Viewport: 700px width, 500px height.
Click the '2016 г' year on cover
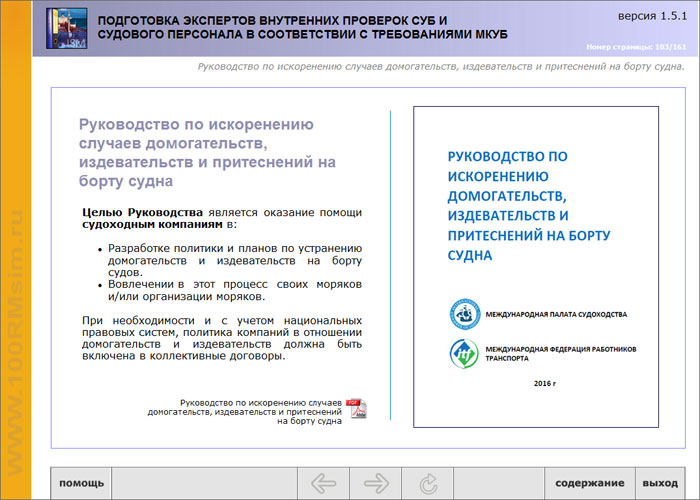click(545, 383)
